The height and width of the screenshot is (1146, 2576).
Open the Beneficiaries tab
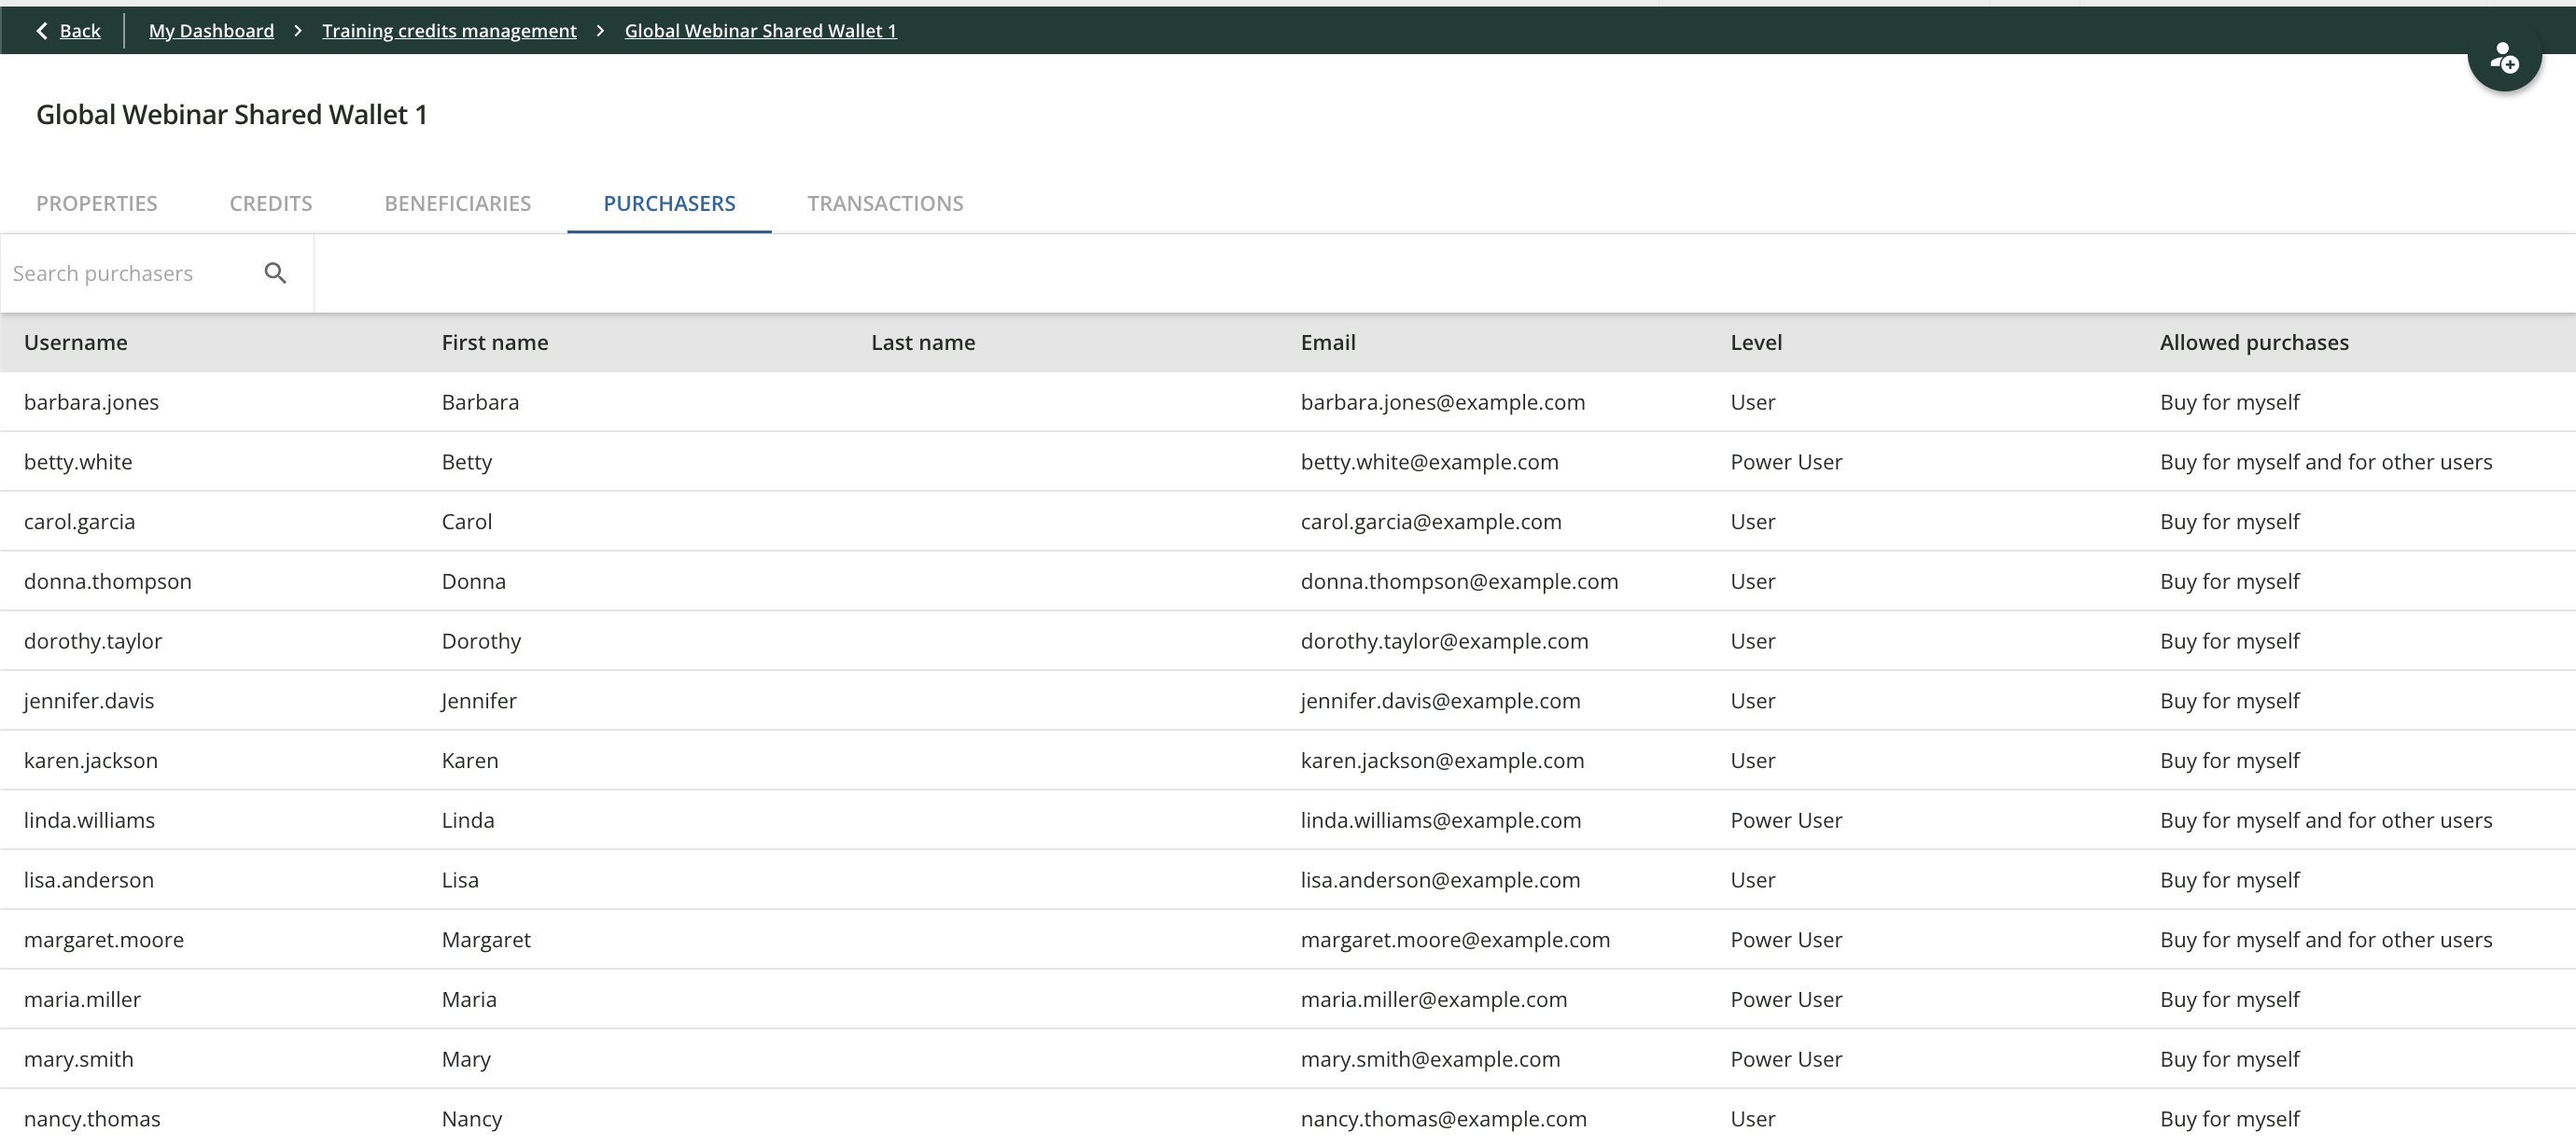(458, 203)
